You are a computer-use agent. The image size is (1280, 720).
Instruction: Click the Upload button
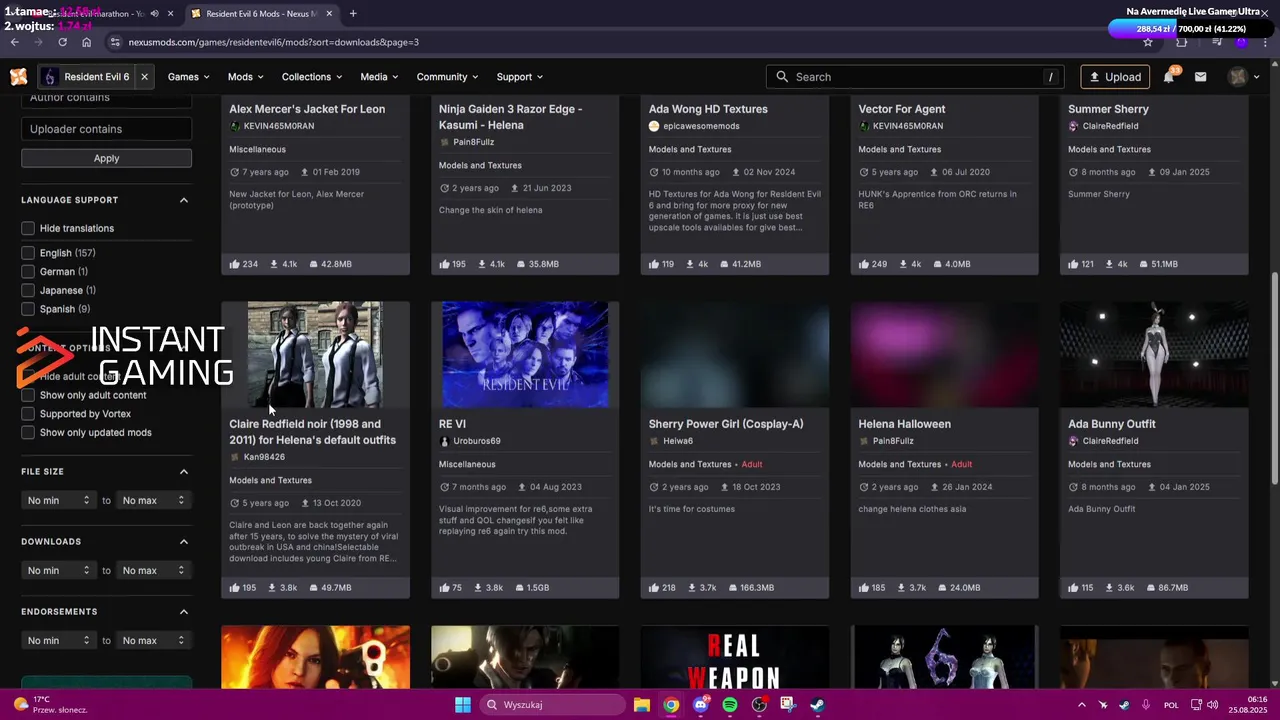(x=1115, y=77)
